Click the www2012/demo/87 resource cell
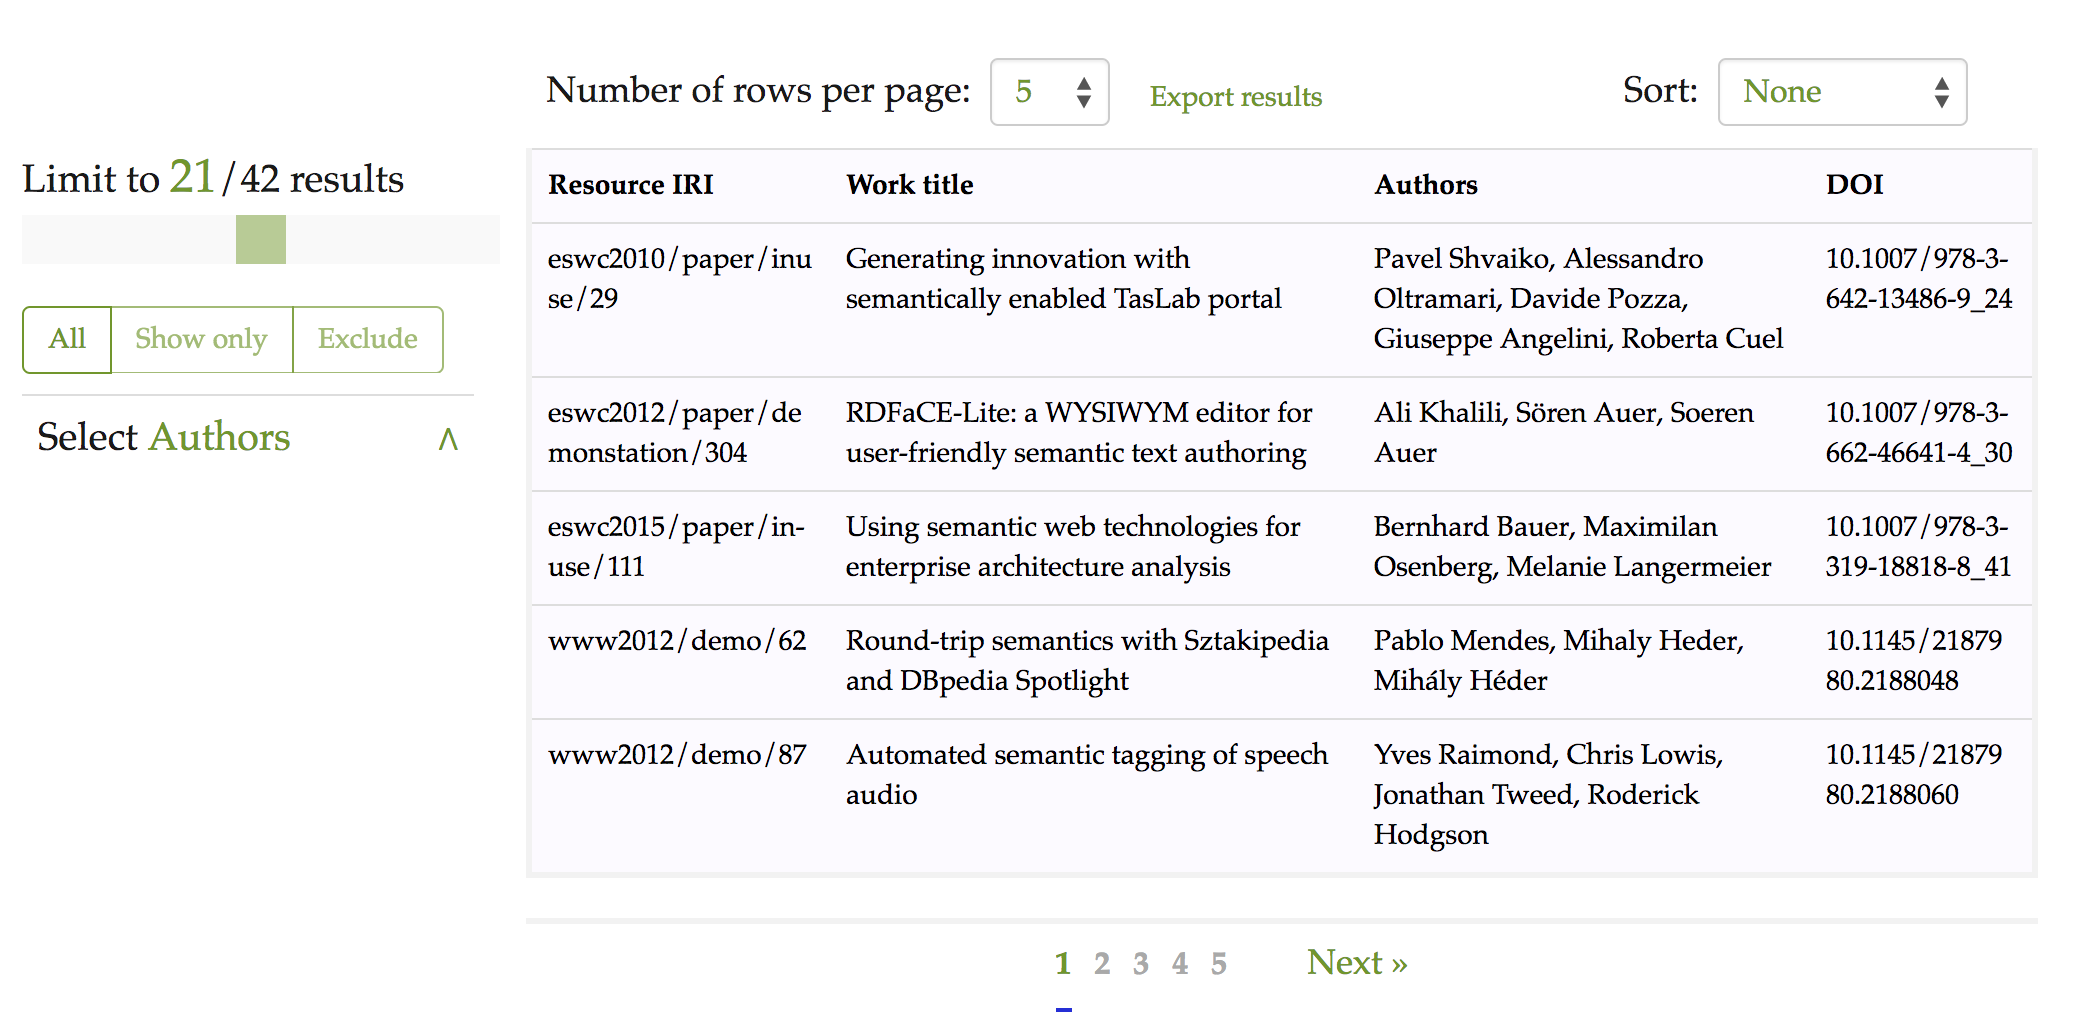Screen dimensions: 2084x1032 pyautogui.click(x=677, y=755)
